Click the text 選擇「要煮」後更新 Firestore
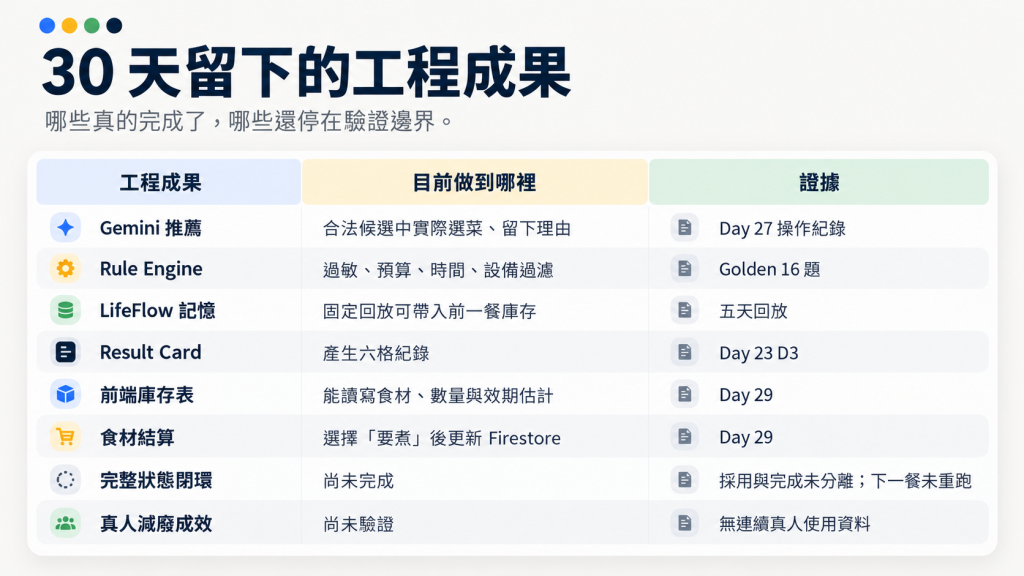The image size is (1024, 576). [x=441, y=438]
